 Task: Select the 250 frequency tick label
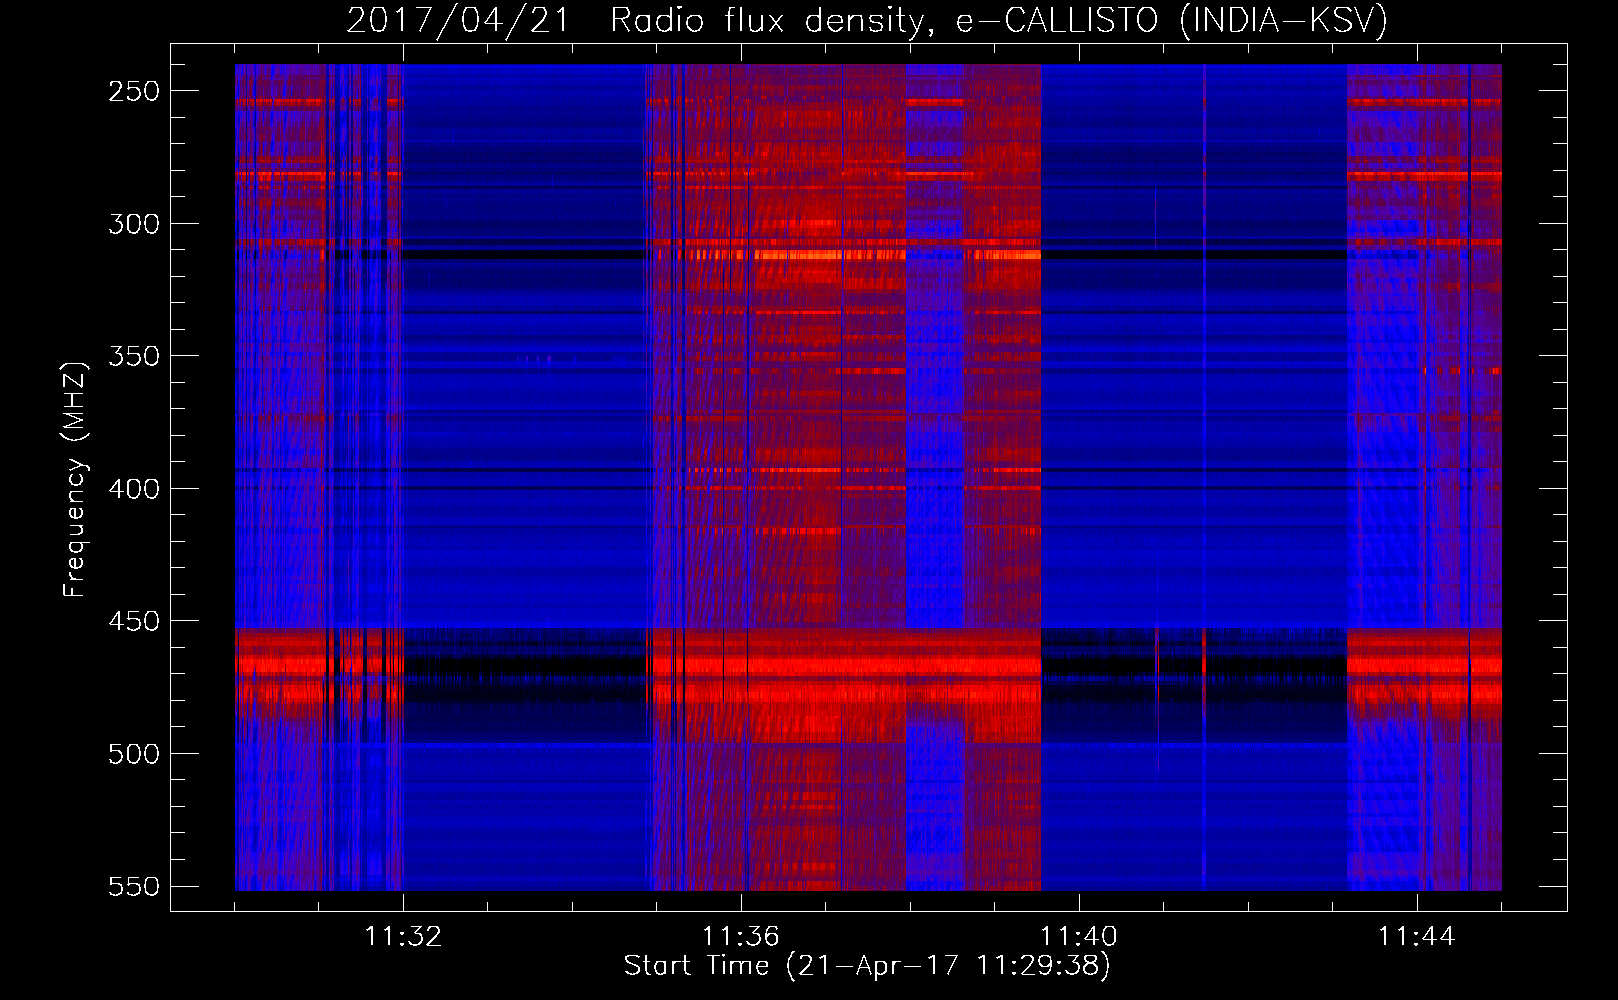(x=134, y=91)
